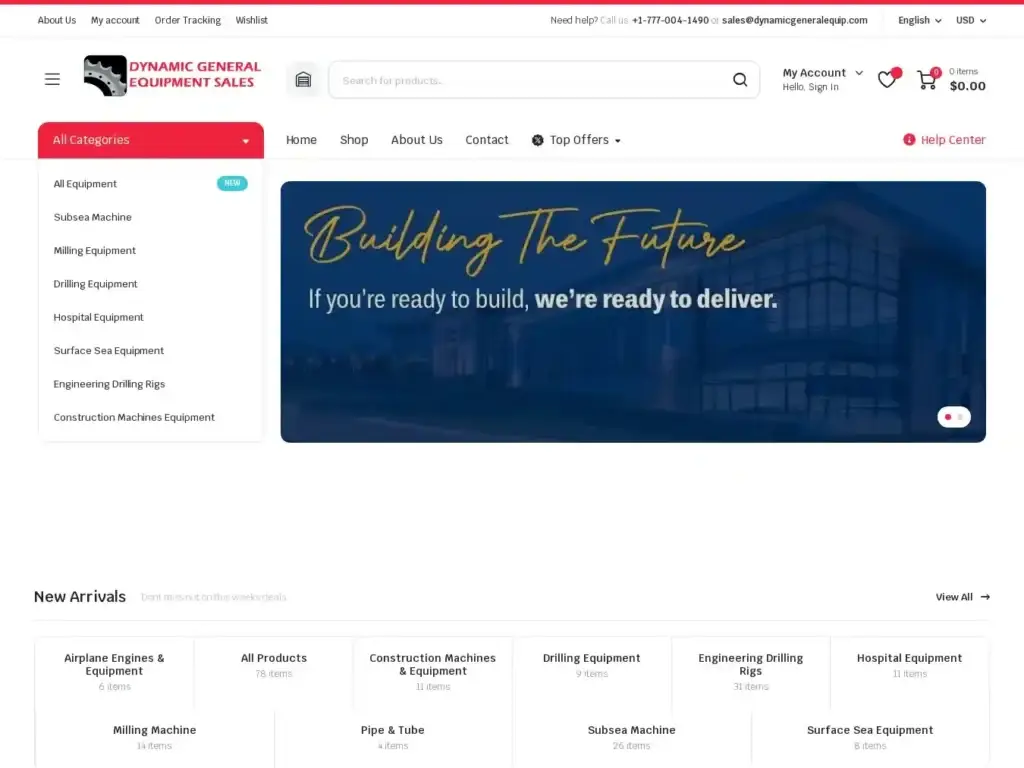Screen dimensions: 1024x768
Task: Go to the Shop menu item
Action: click(354, 140)
